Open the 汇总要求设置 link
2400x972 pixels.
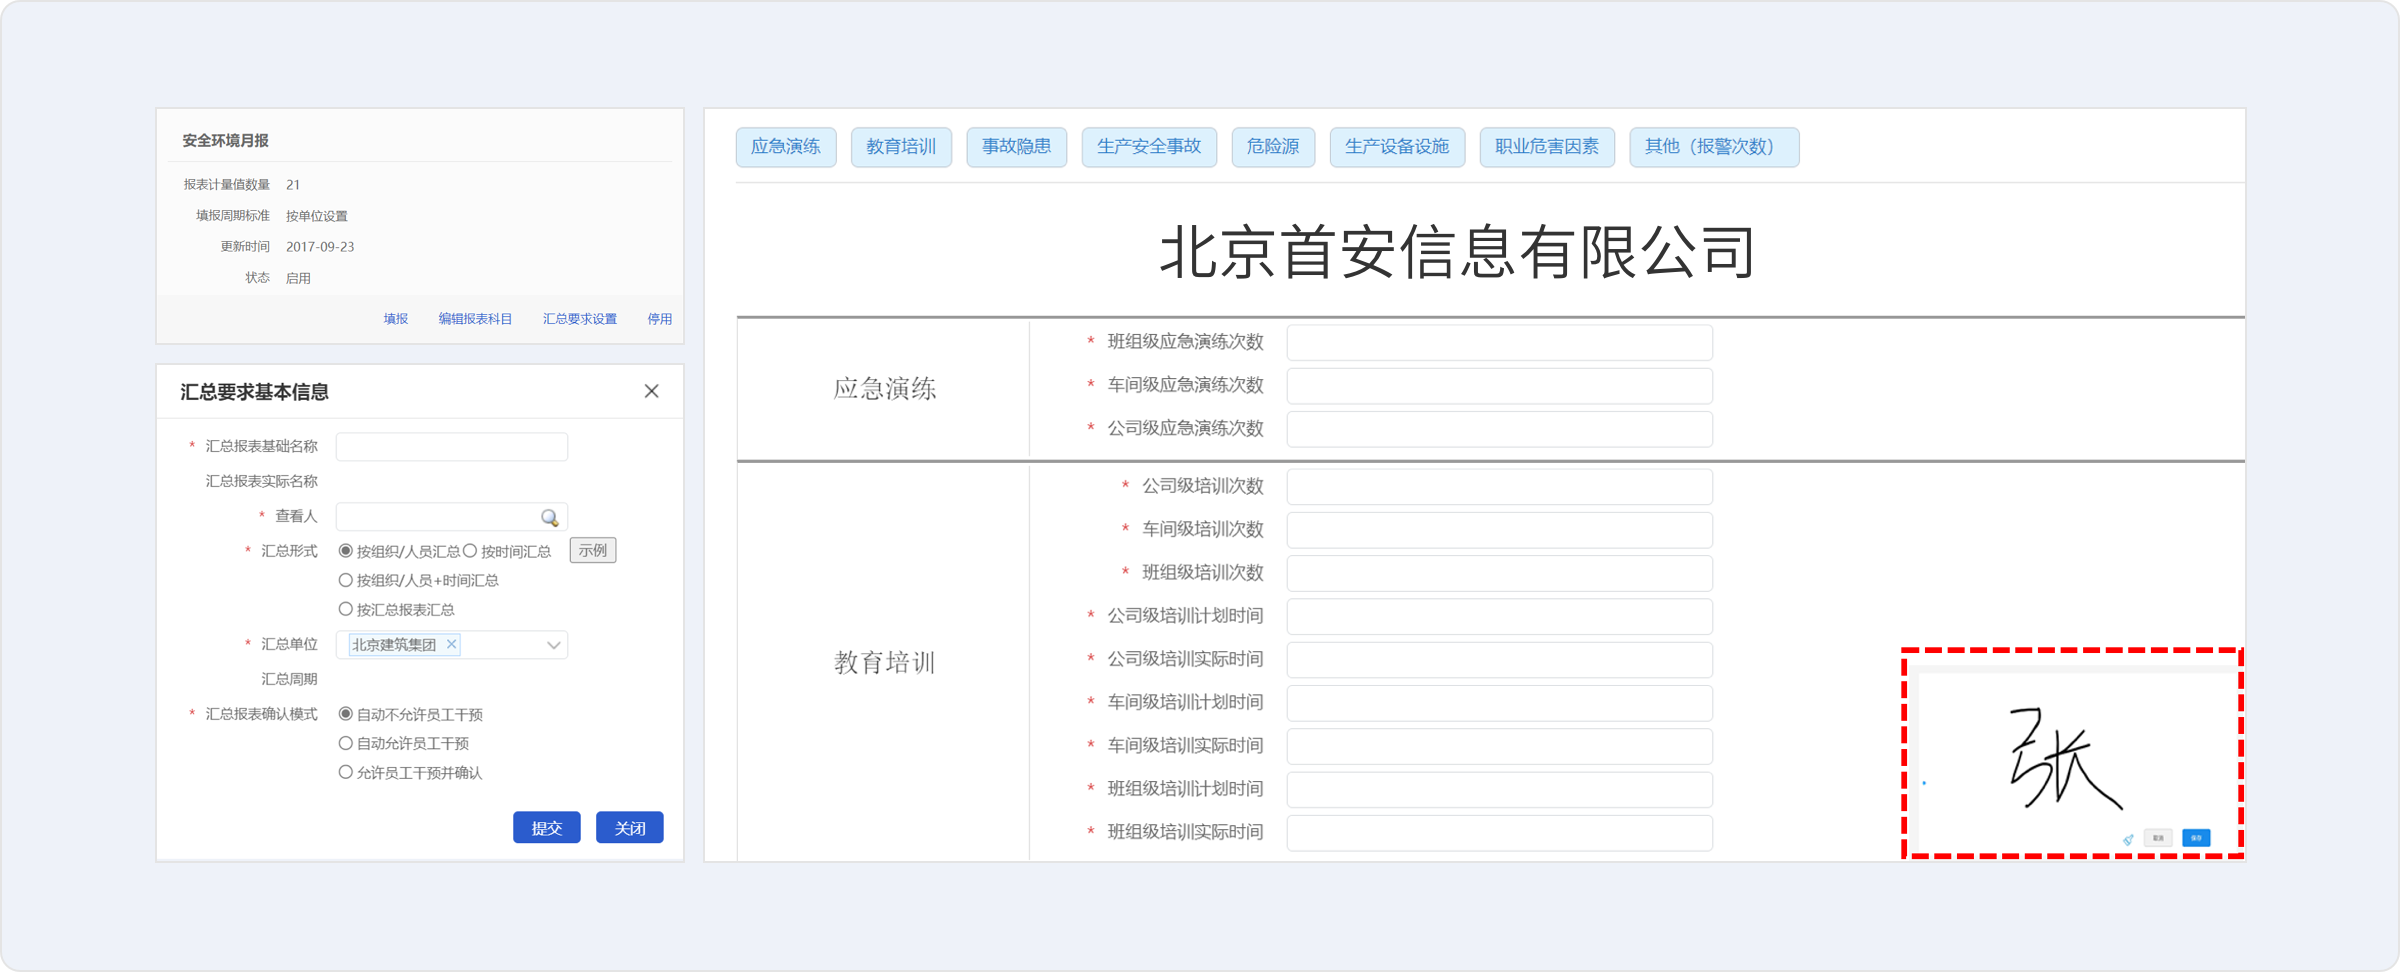(x=580, y=319)
